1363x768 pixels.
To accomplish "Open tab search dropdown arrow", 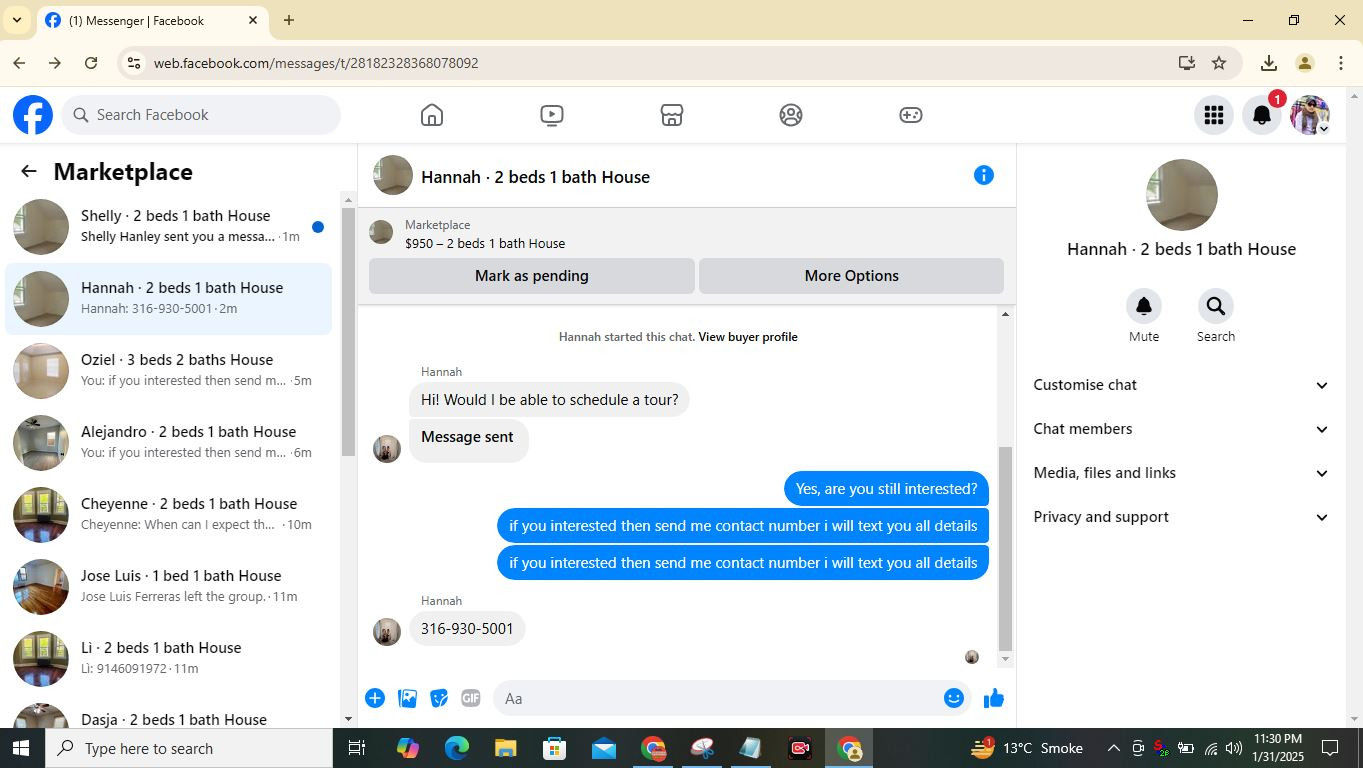I will (x=16, y=20).
